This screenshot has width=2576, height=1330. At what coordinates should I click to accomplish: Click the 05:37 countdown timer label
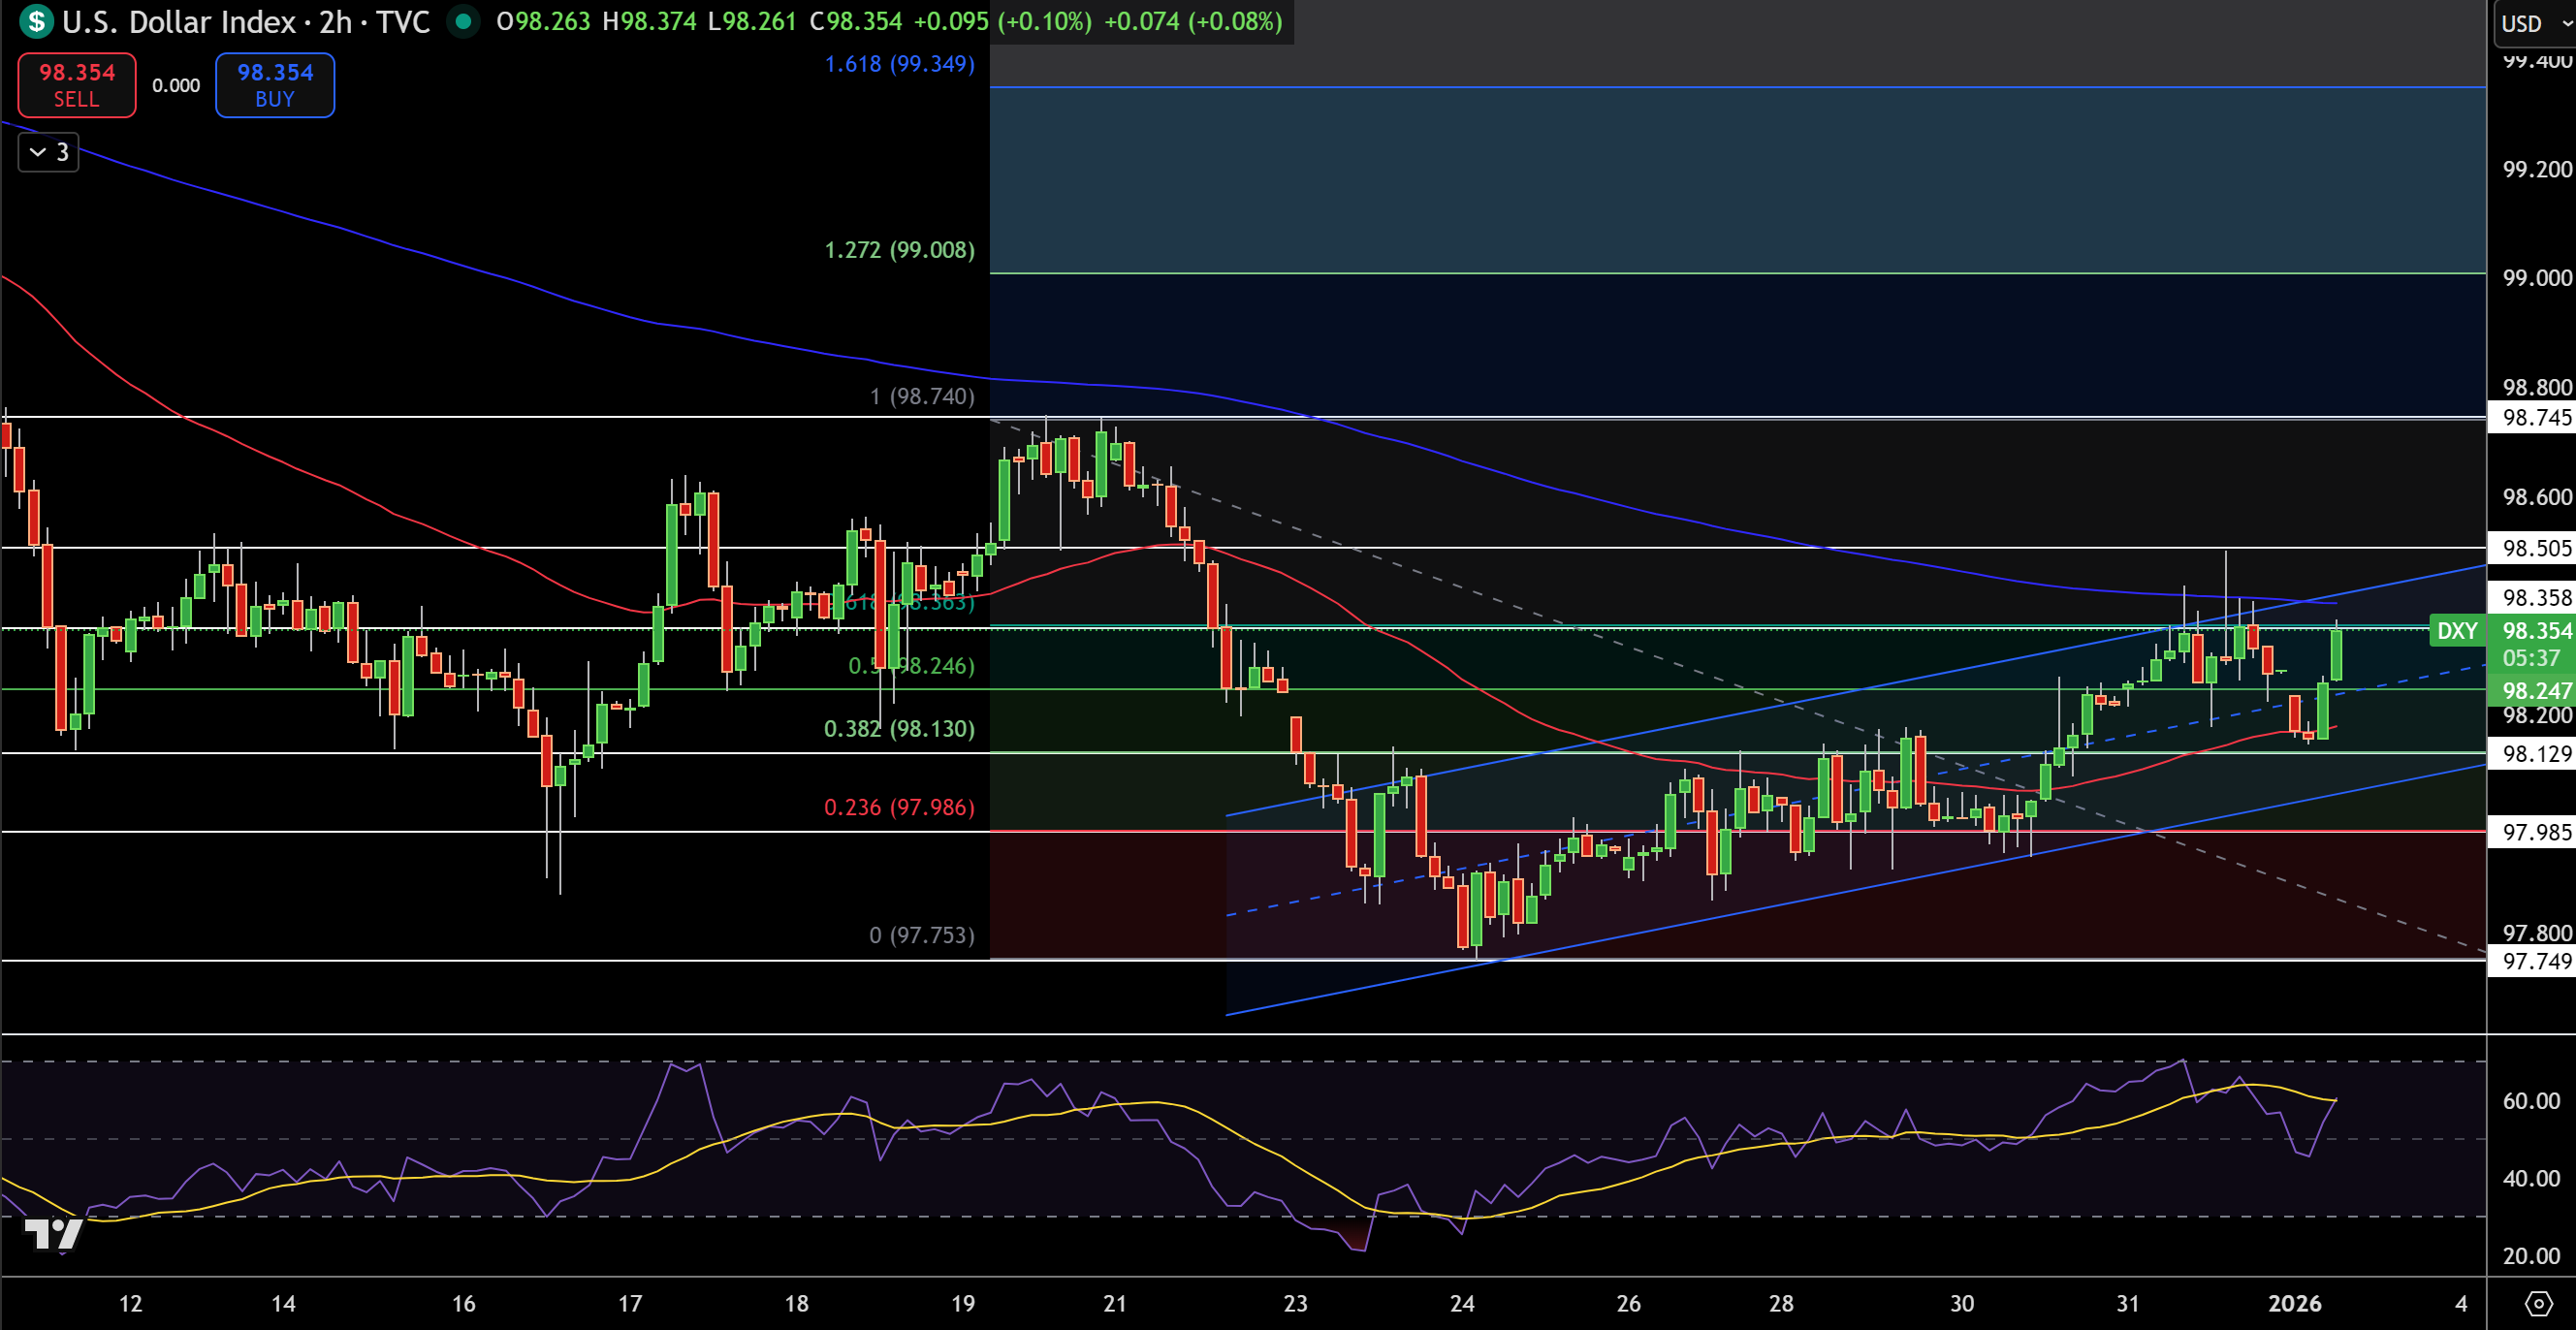coord(2530,658)
